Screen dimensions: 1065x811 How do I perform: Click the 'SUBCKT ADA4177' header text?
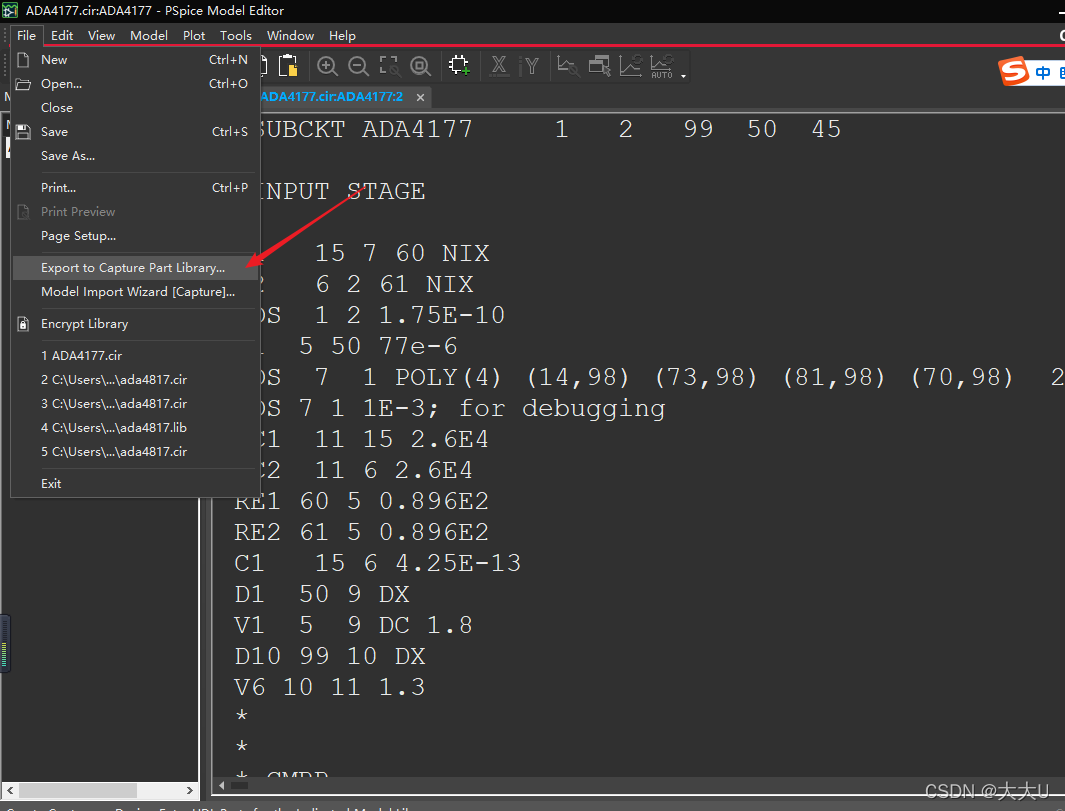click(366, 129)
